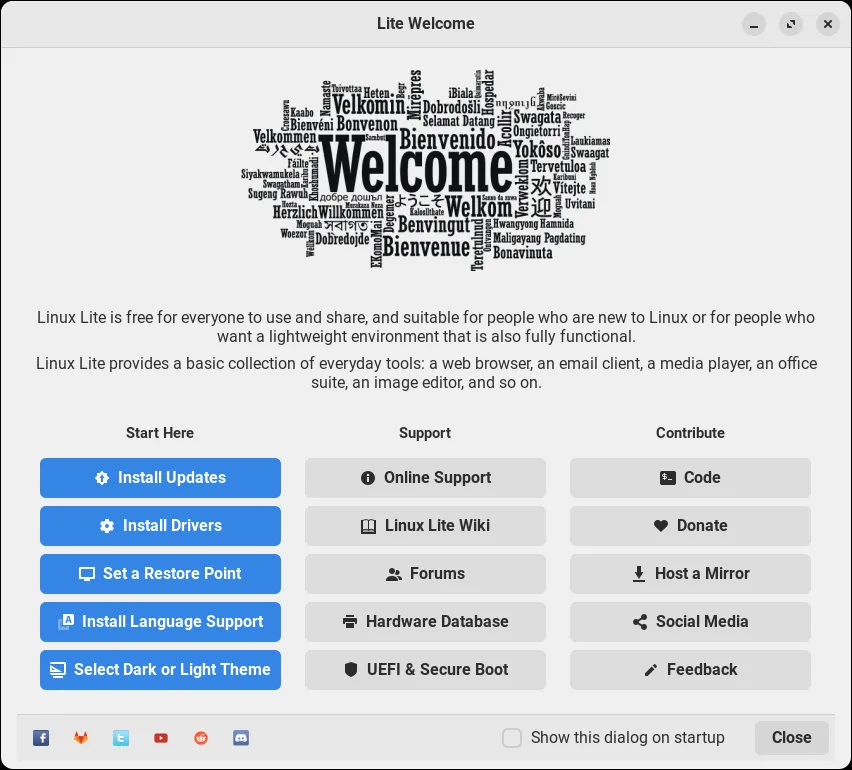Open the Facebook icon link
Image resolution: width=852 pixels, height=770 pixels.
tap(41, 737)
